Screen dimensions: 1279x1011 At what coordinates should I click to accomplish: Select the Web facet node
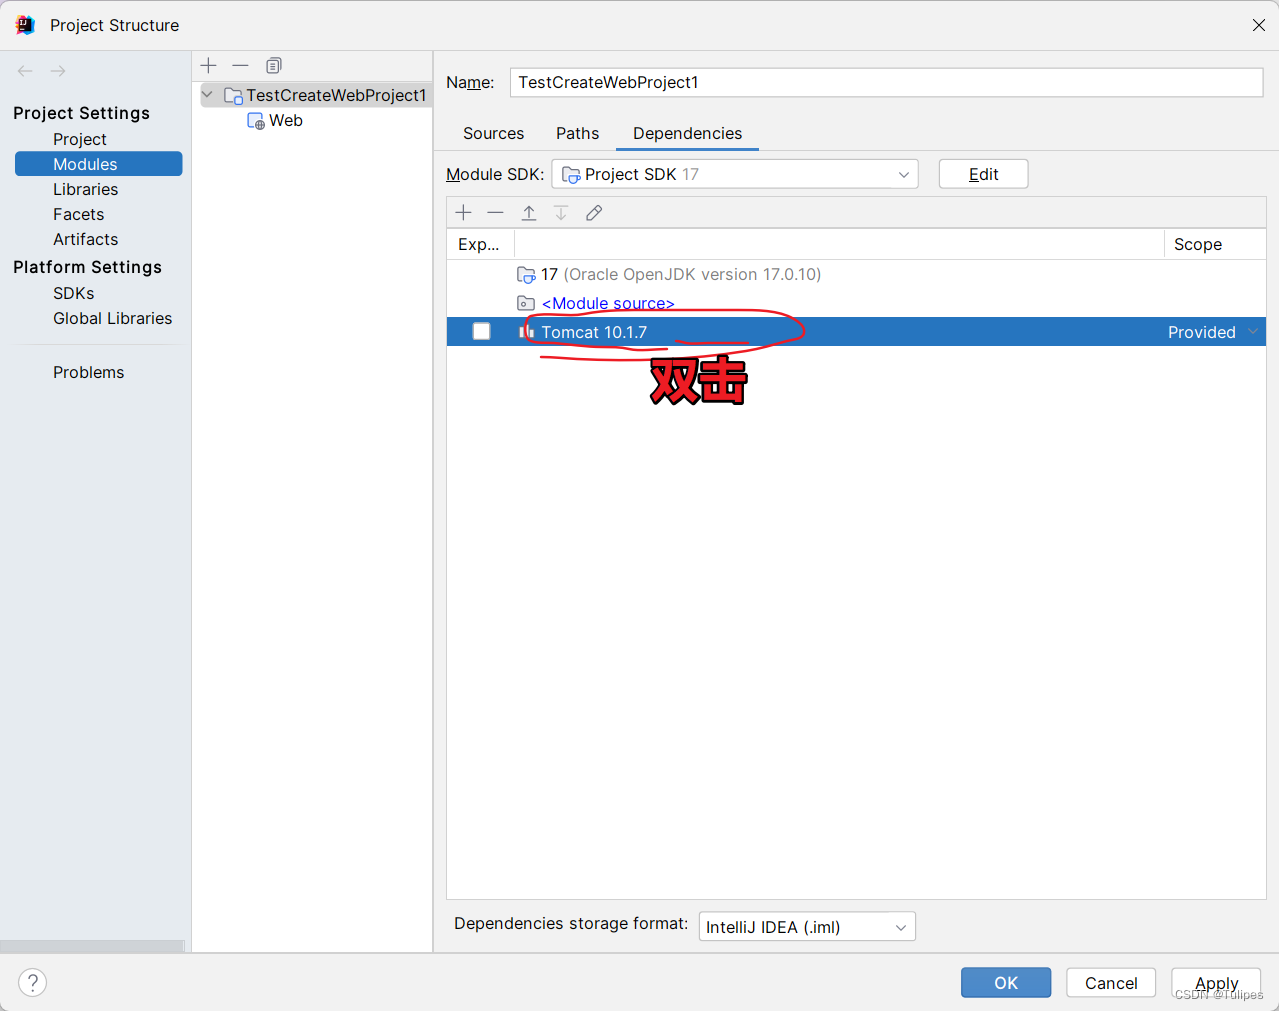(x=285, y=120)
